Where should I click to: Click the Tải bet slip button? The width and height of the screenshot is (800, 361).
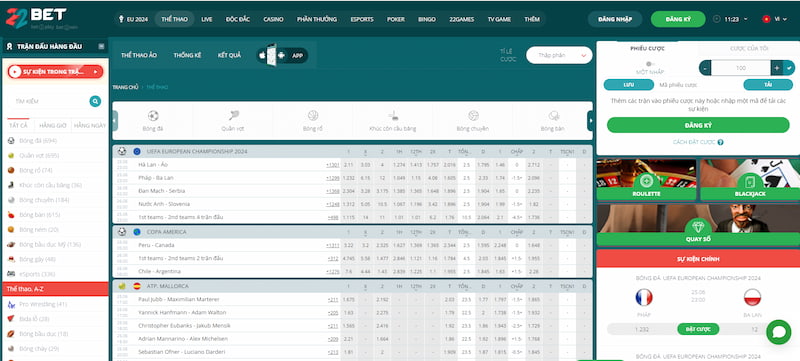point(768,85)
